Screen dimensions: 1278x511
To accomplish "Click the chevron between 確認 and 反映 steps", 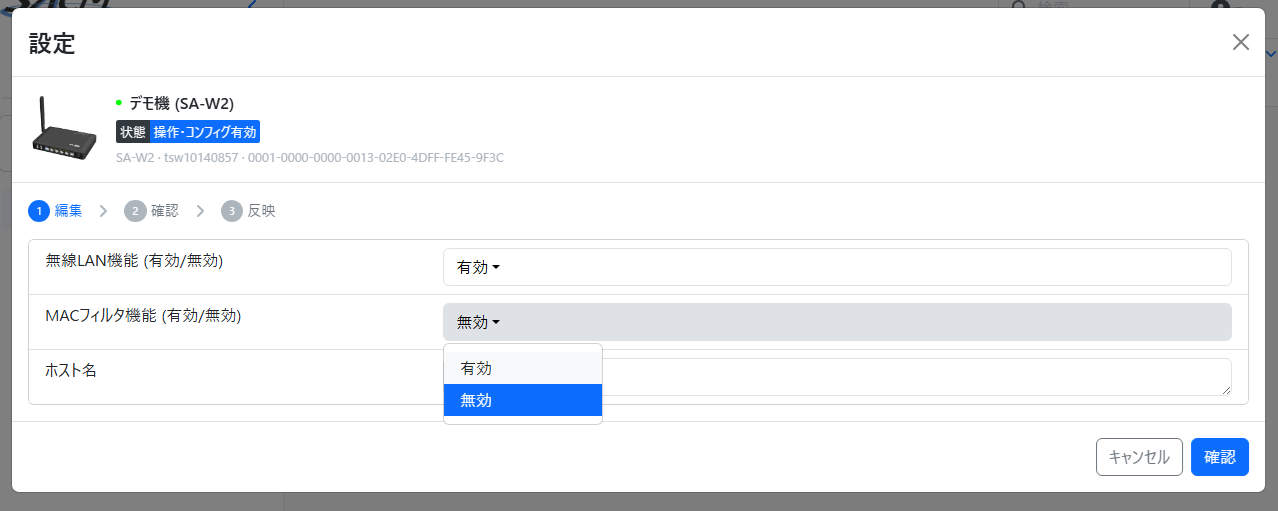I will (x=200, y=211).
